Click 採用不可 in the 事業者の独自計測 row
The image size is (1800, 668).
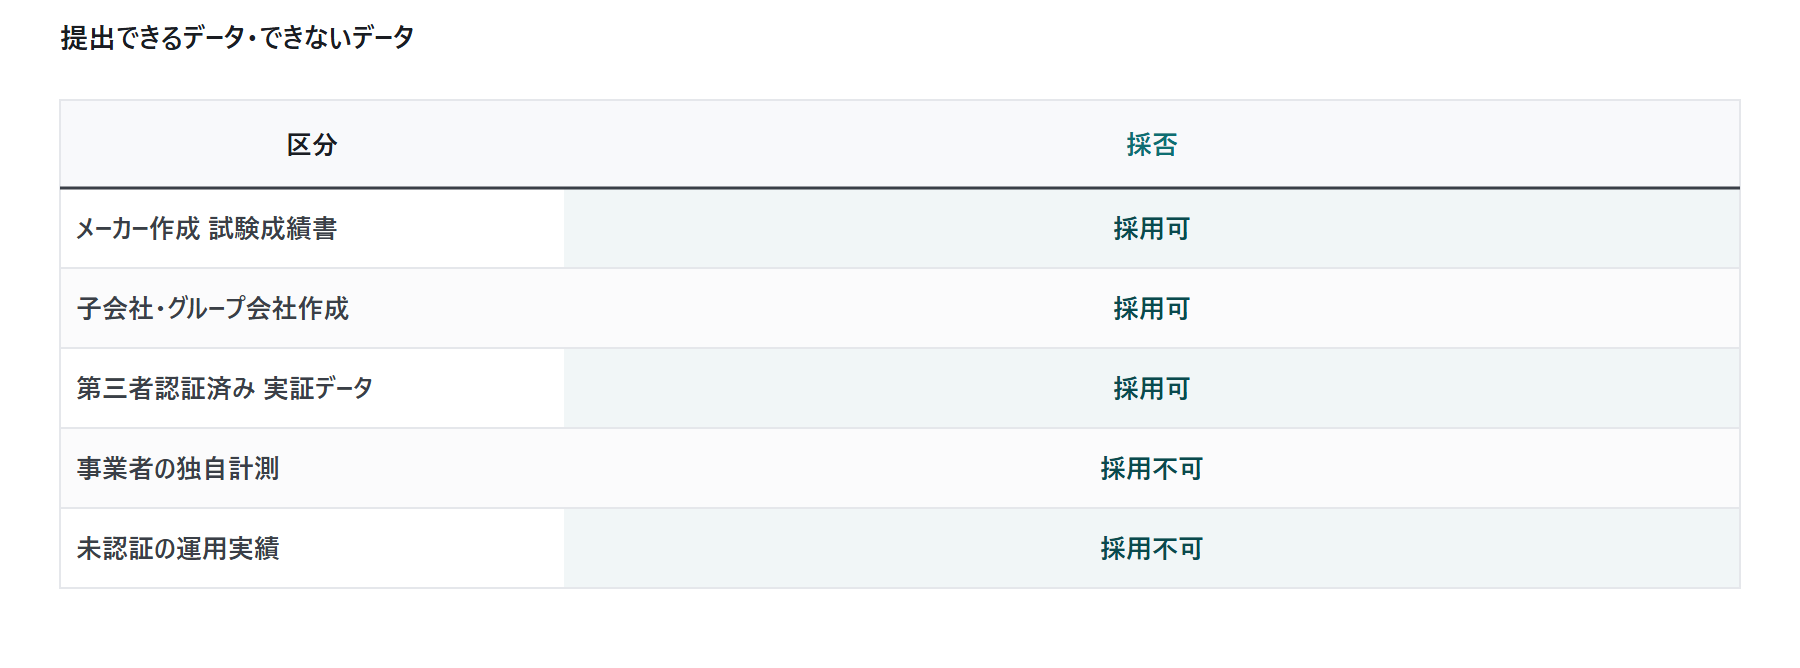1151,469
